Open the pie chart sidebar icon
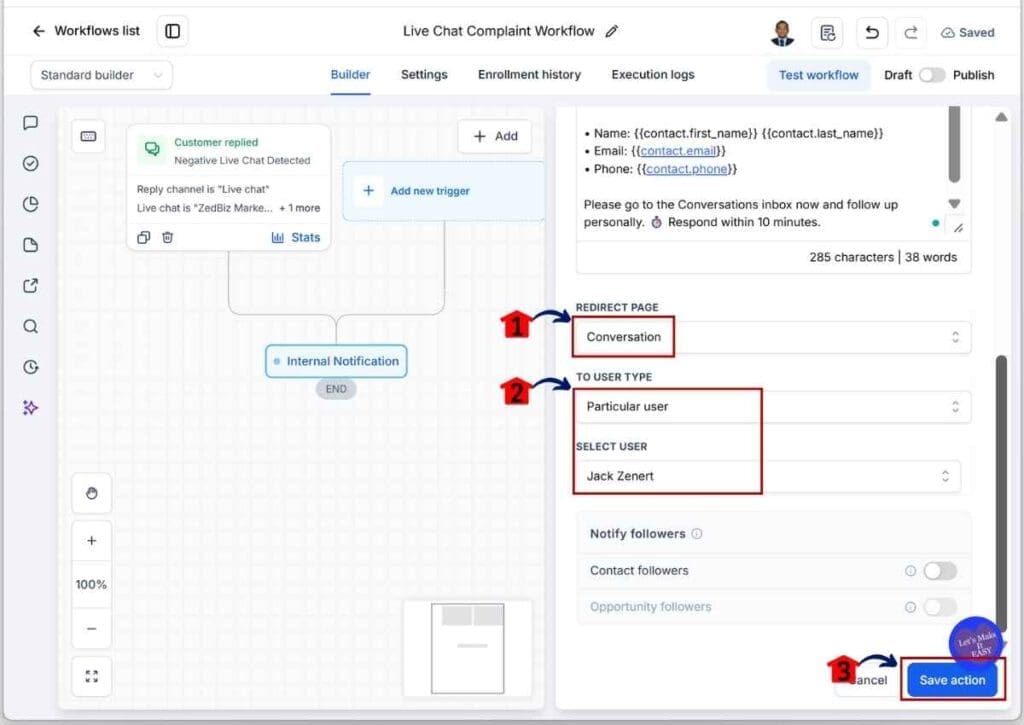Image resolution: width=1024 pixels, height=725 pixels. tap(31, 204)
